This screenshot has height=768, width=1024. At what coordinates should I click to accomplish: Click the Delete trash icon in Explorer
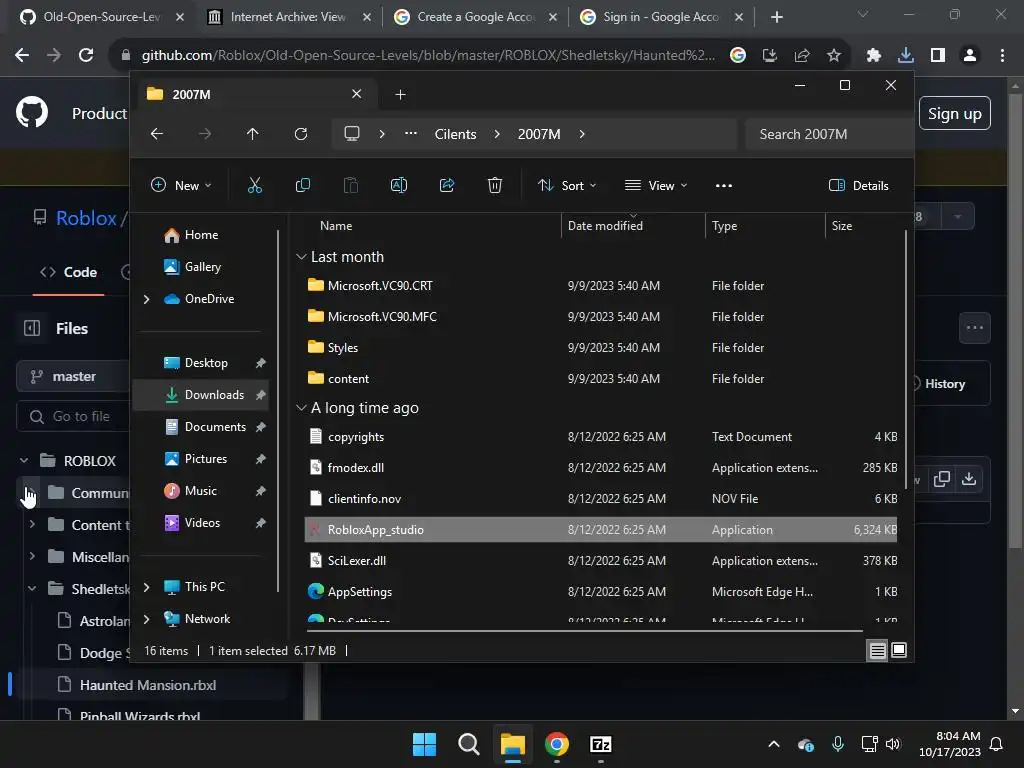[495, 185]
